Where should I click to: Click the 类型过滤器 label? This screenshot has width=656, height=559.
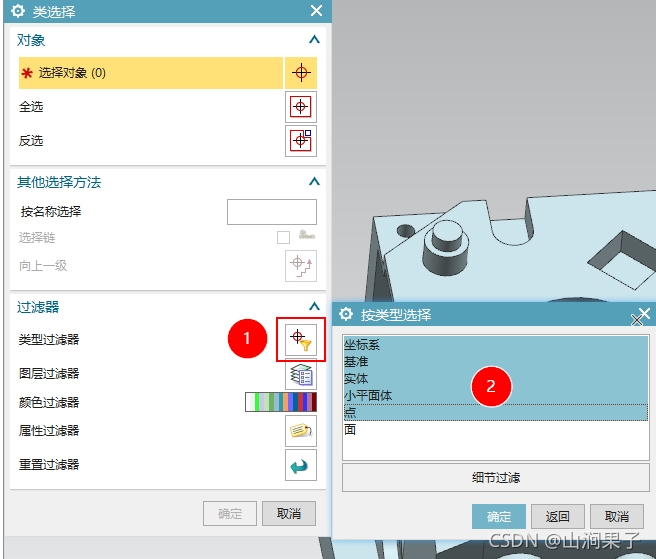(49, 339)
